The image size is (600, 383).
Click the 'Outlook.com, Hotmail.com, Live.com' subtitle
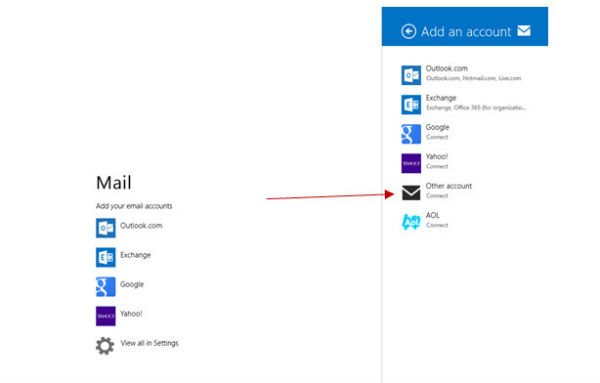[x=474, y=78]
